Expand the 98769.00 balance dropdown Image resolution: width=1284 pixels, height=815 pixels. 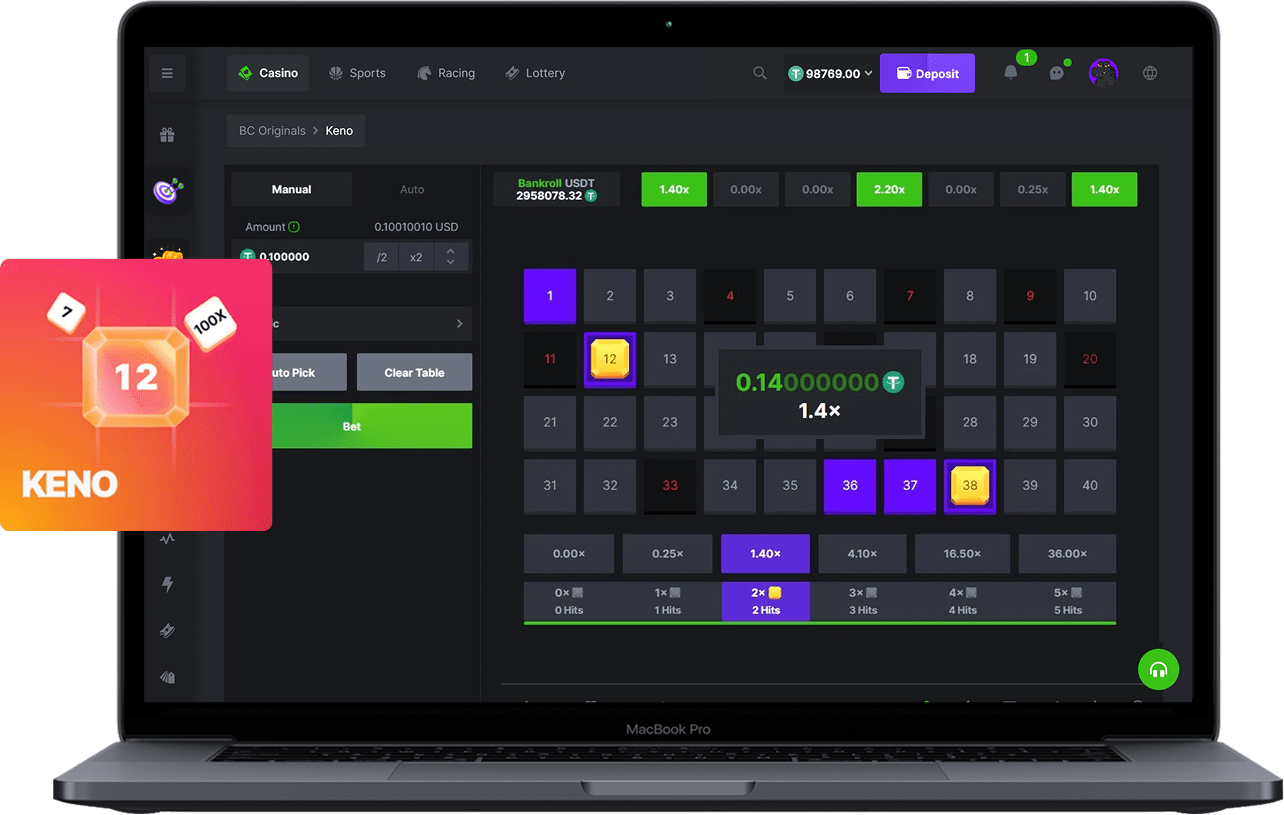[x=830, y=73]
